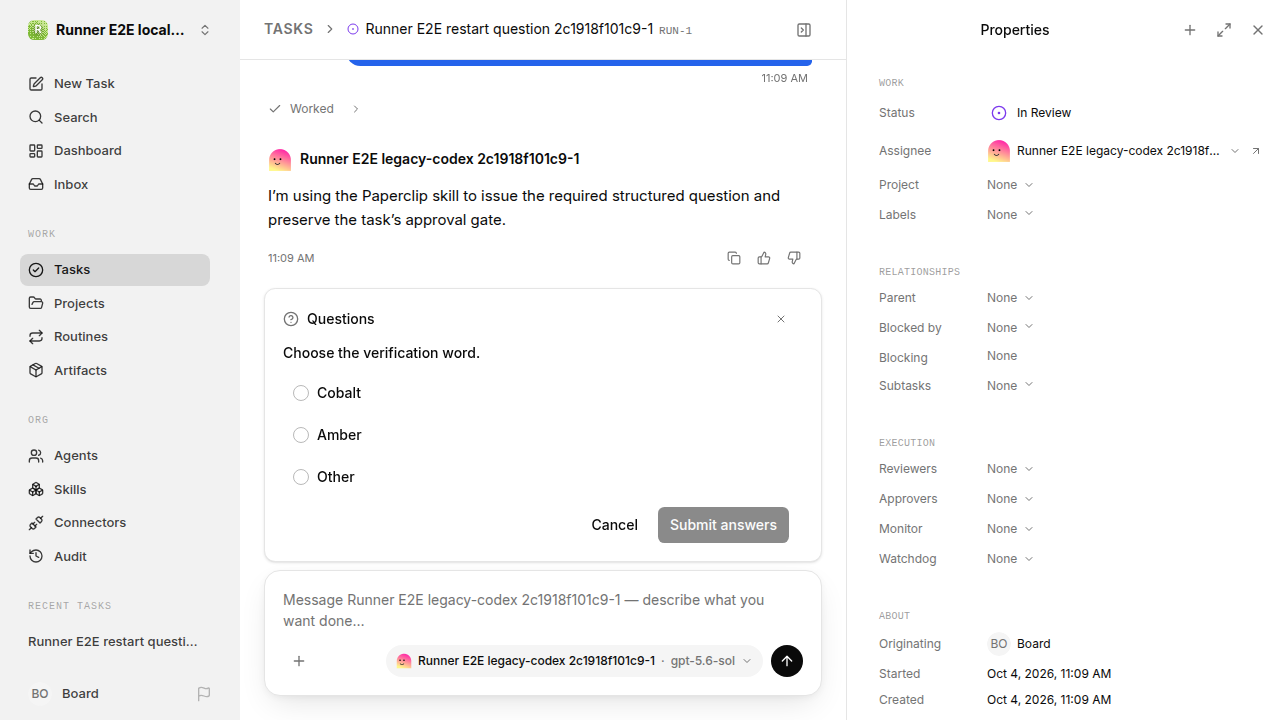Viewport: 1280px width, 720px height.
Task: Select the Amber radio option
Action: pyautogui.click(x=301, y=435)
